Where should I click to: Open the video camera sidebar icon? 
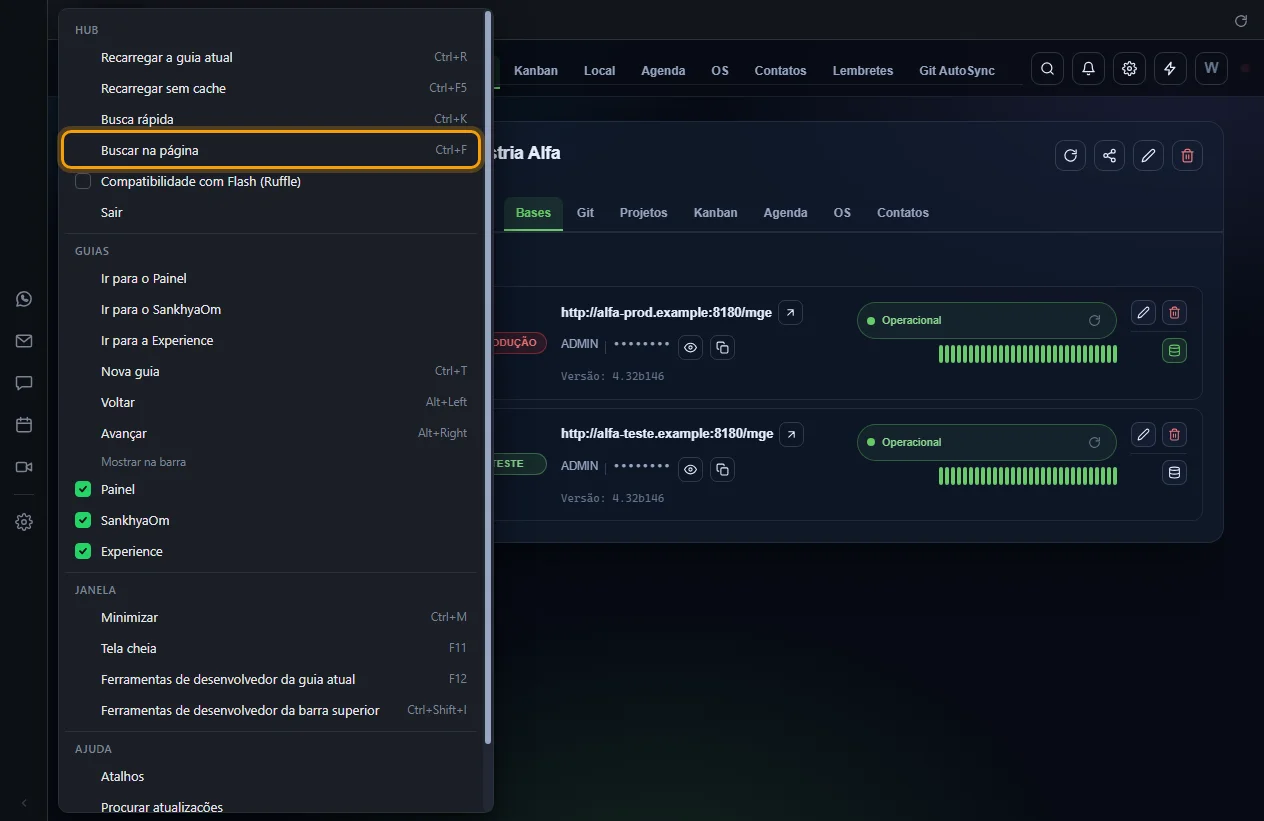click(24, 467)
